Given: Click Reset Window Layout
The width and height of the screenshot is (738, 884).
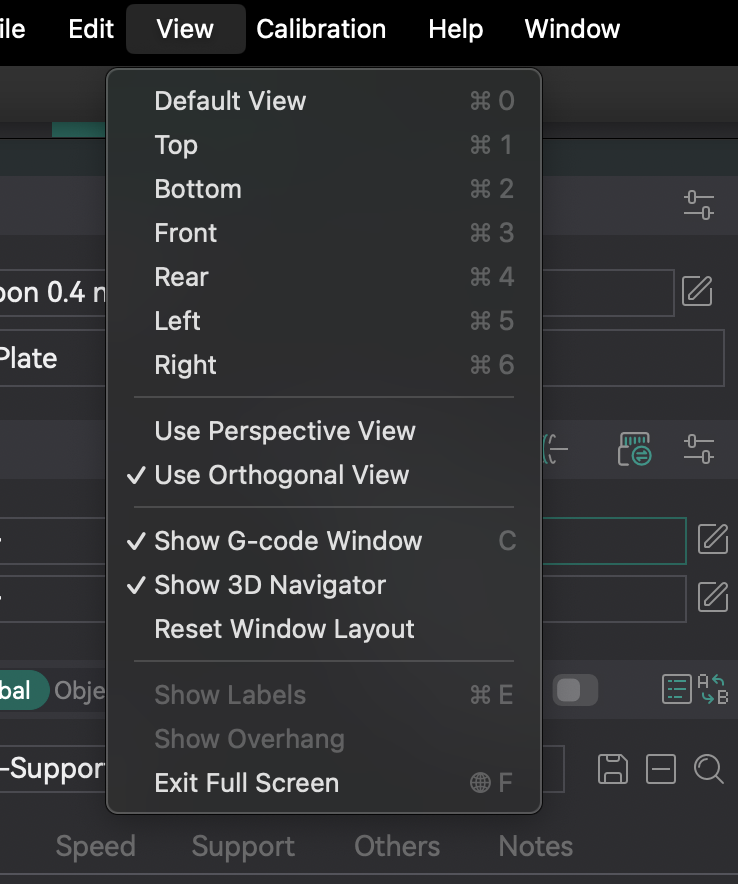Looking at the screenshot, I should pos(284,629).
